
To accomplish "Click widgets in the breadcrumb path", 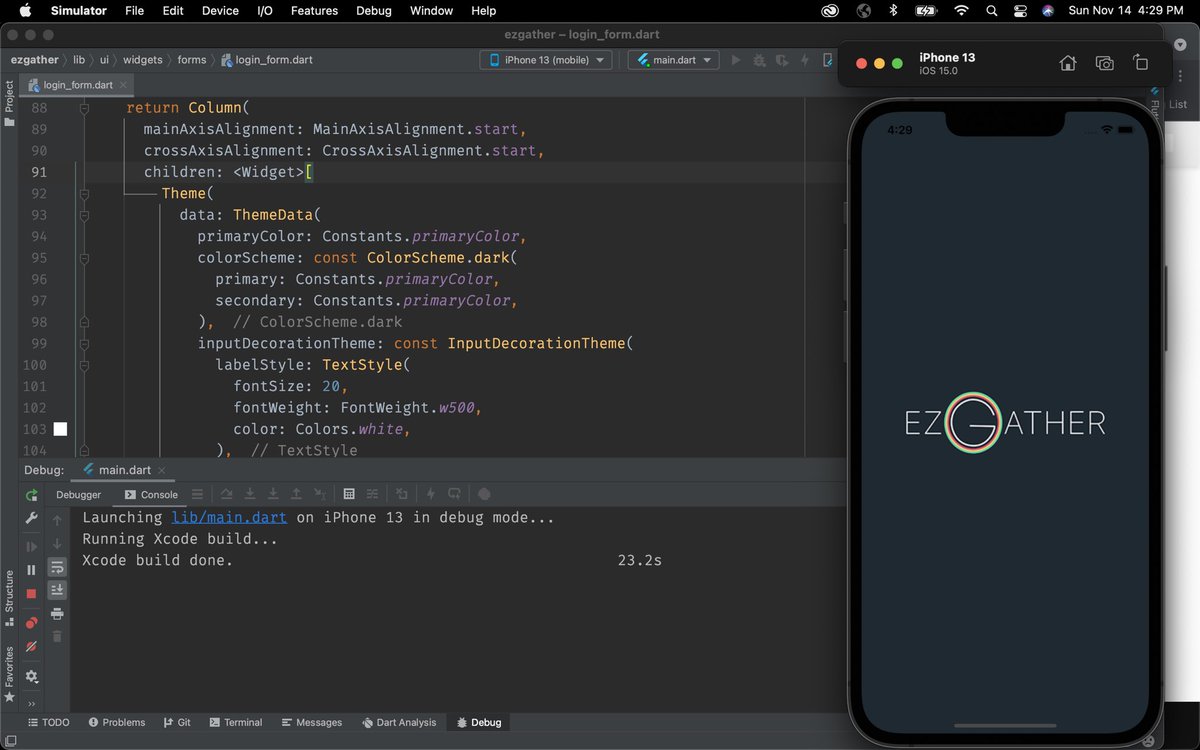I will point(143,60).
